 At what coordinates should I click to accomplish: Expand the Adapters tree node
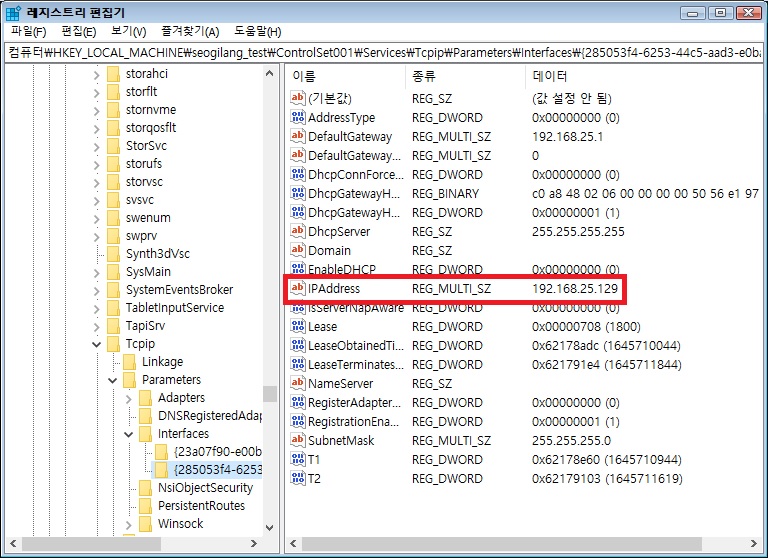[x=129, y=399]
